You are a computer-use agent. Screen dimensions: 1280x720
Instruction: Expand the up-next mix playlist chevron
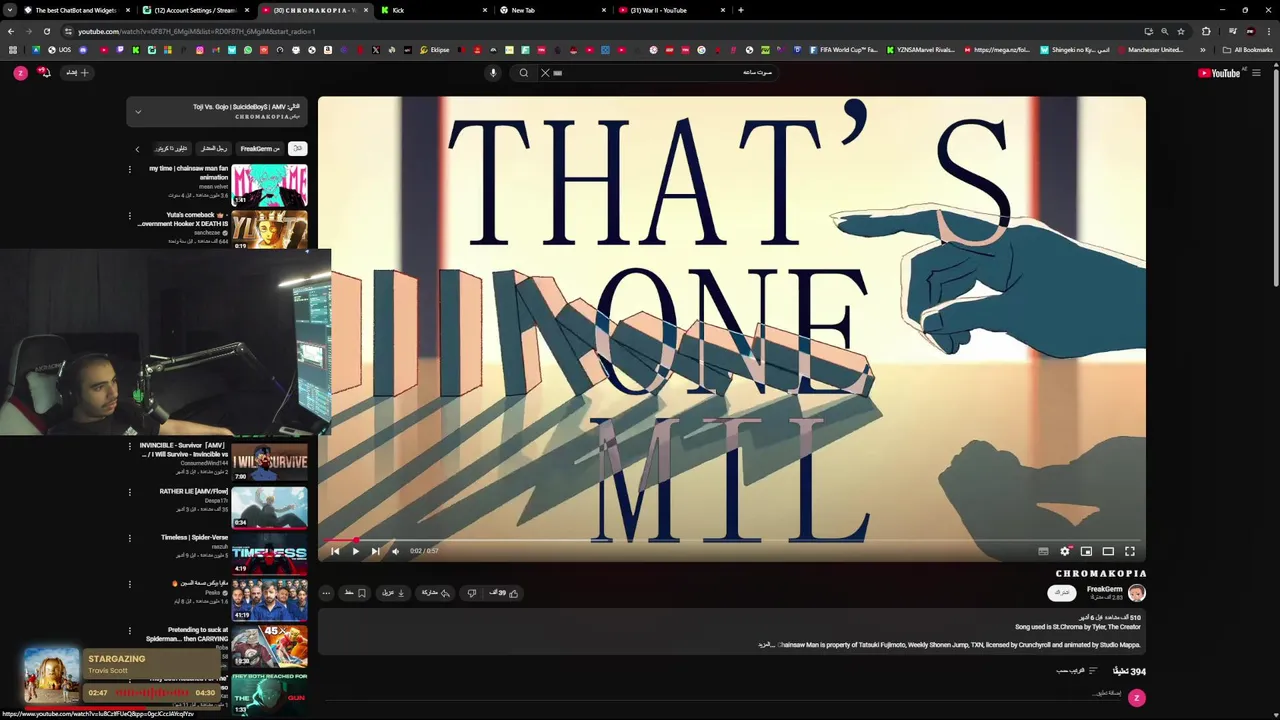click(x=138, y=112)
